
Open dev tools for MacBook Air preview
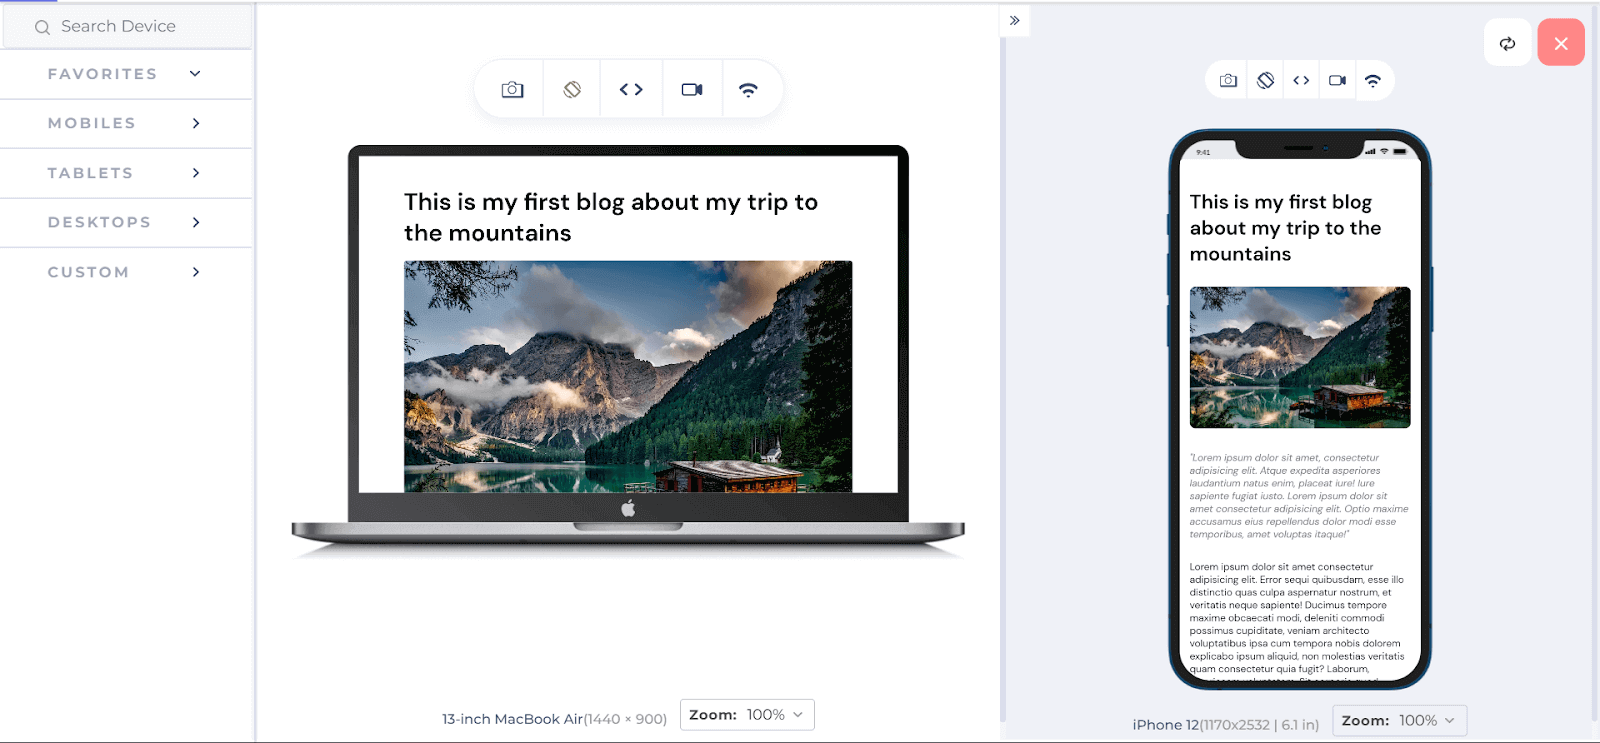tap(631, 90)
